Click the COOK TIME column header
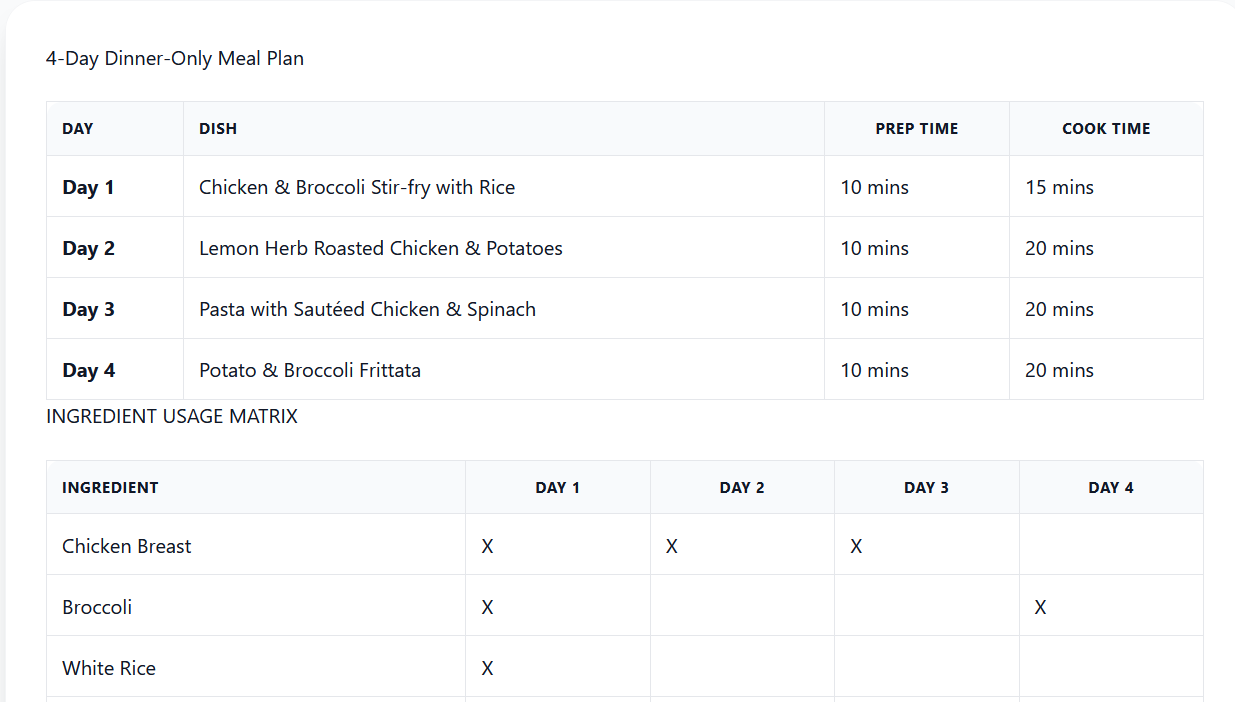This screenshot has height=702, width=1235. coord(1105,129)
